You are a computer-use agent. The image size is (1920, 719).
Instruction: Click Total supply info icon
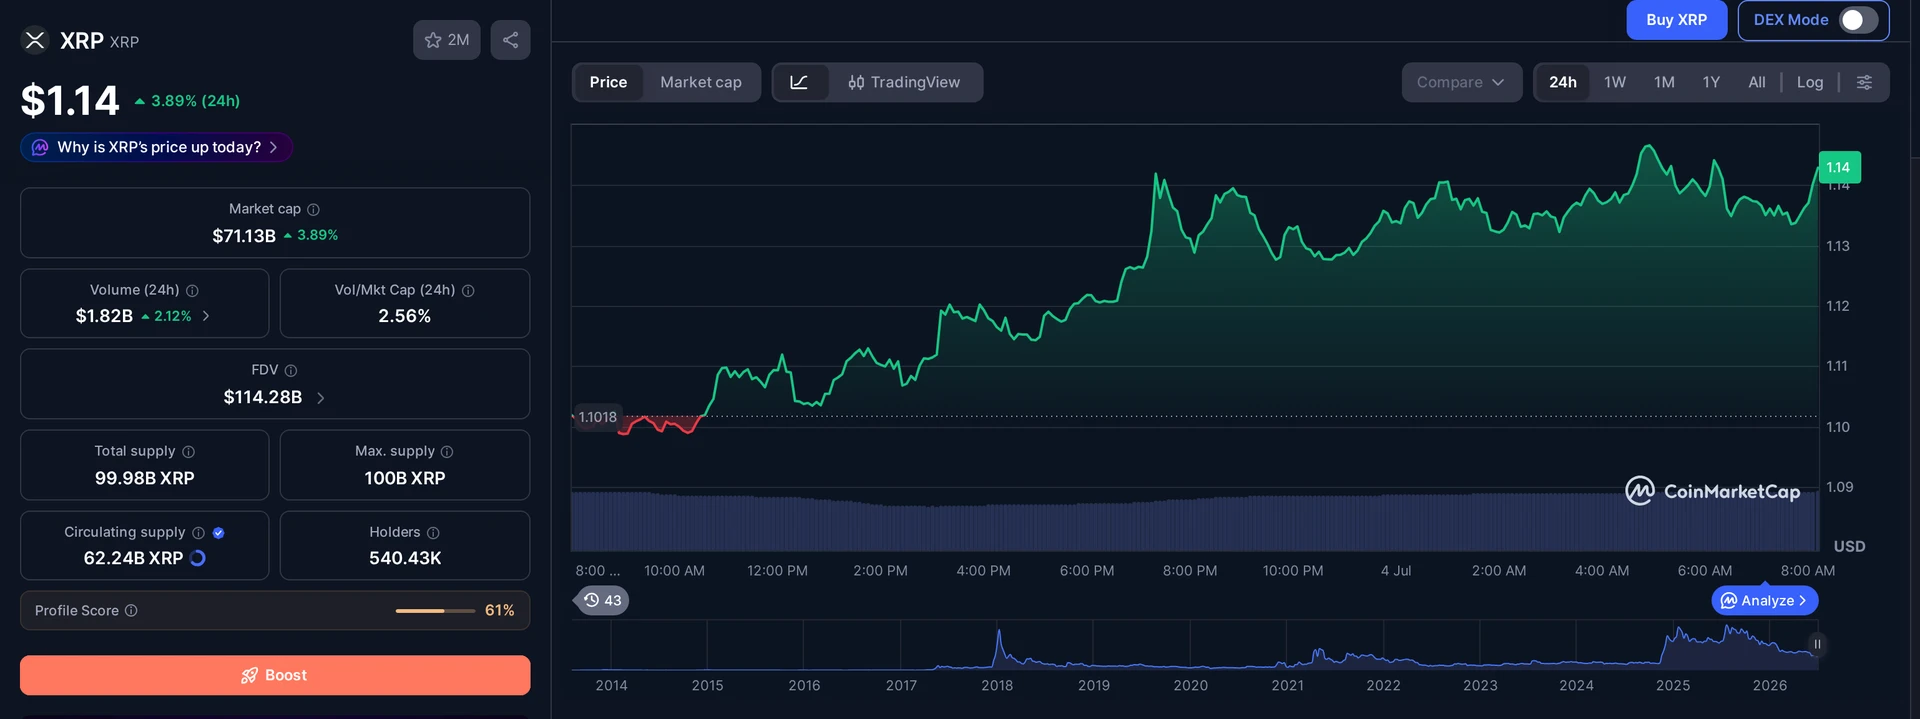pos(188,452)
